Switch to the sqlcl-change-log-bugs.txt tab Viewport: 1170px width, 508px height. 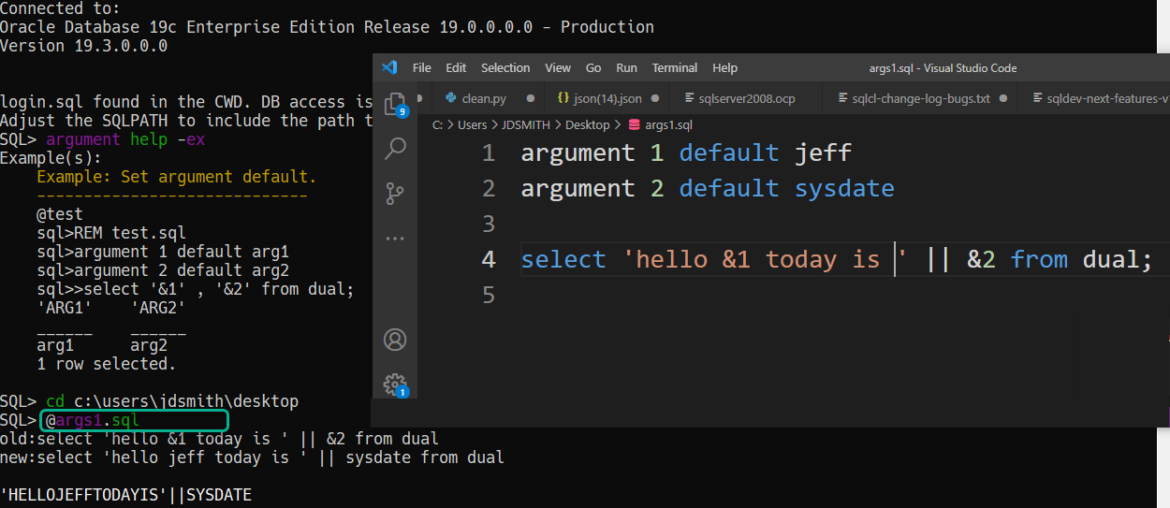pos(922,98)
